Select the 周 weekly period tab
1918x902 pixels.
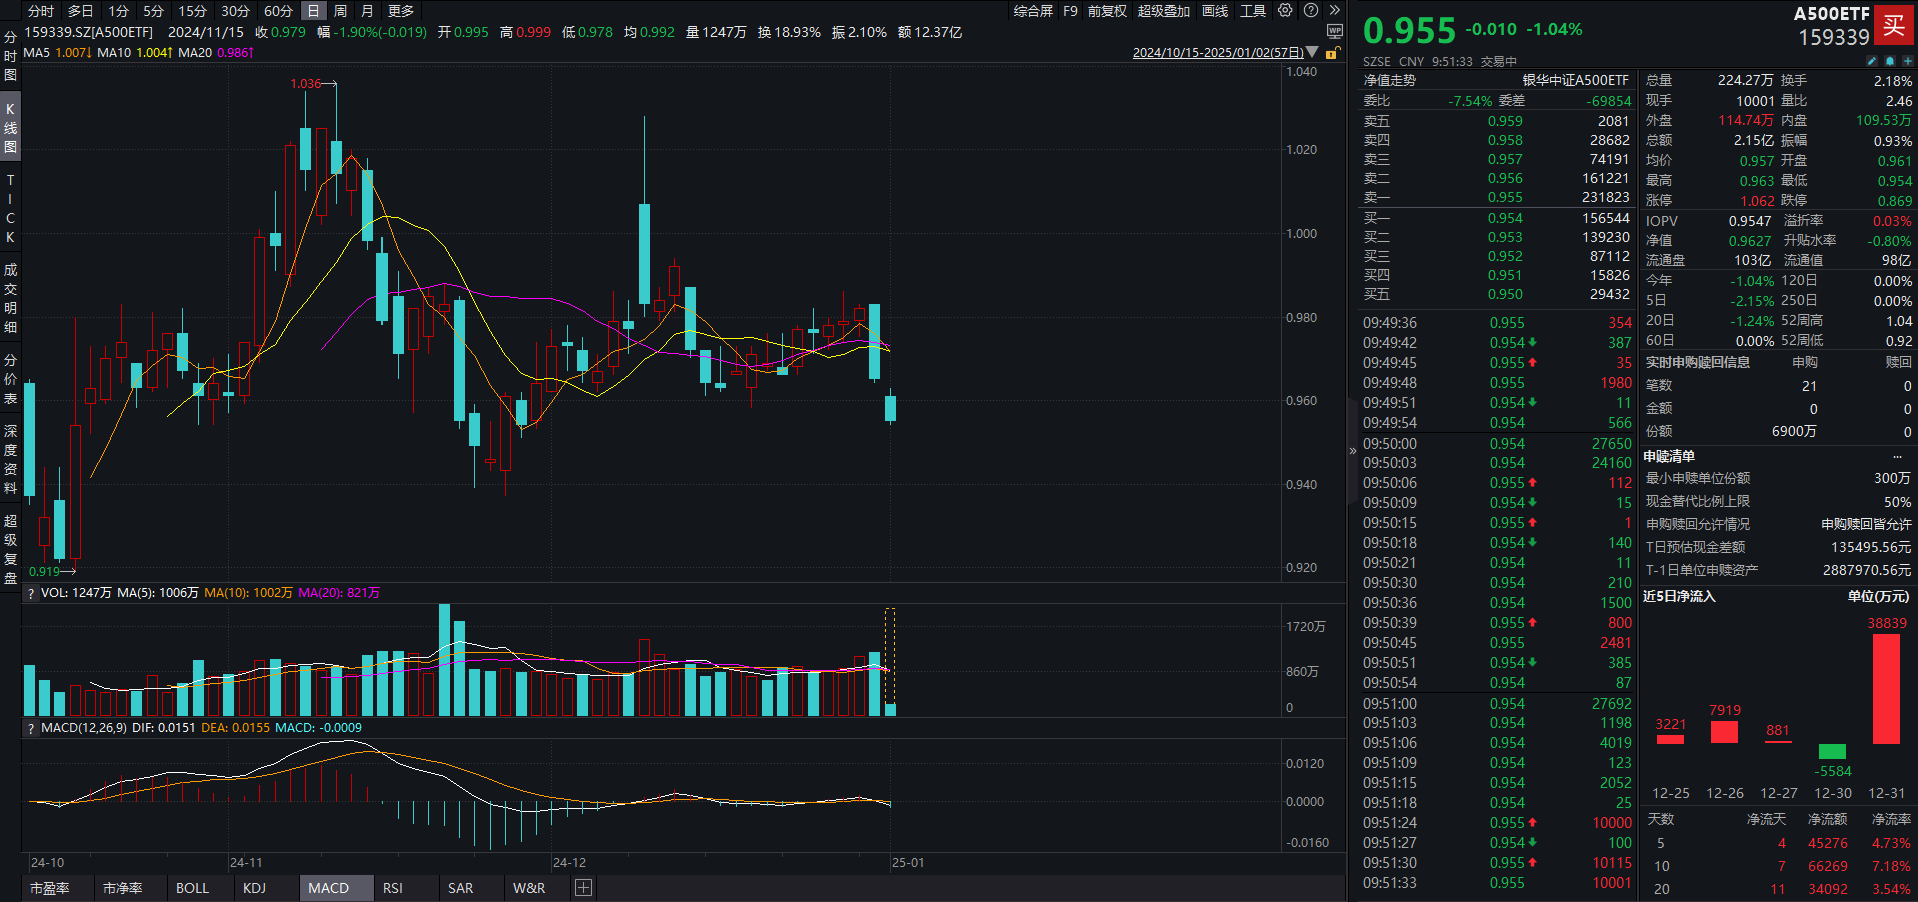[341, 11]
